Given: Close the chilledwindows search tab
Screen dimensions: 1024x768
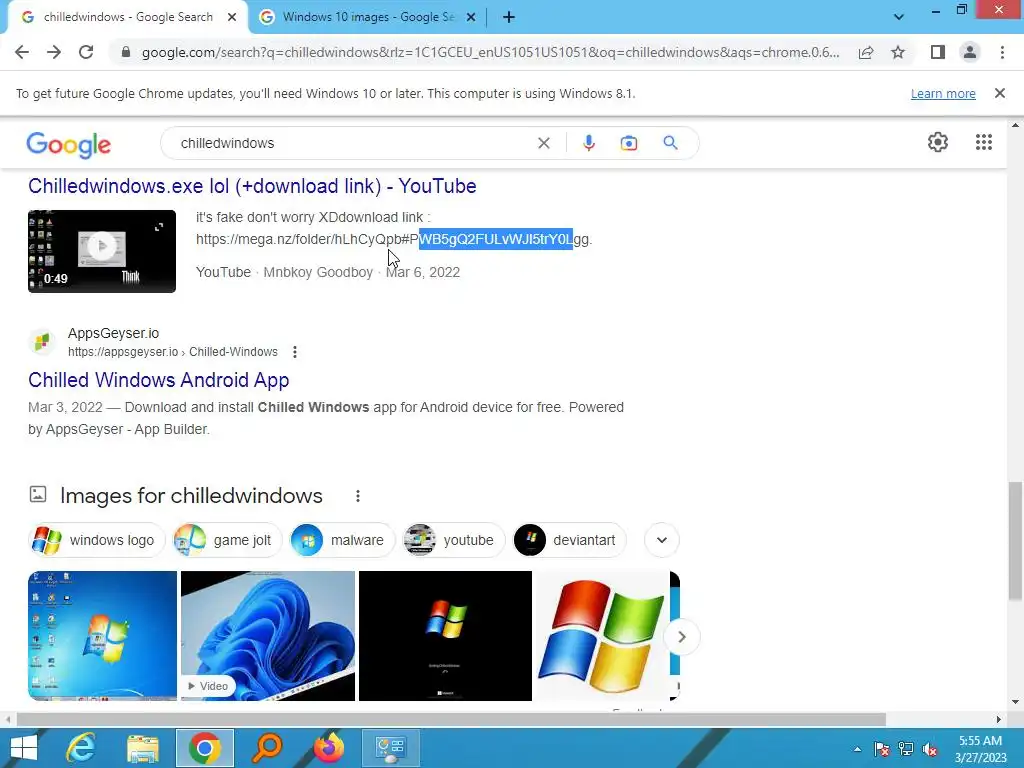Looking at the screenshot, I should pyautogui.click(x=232, y=18).
